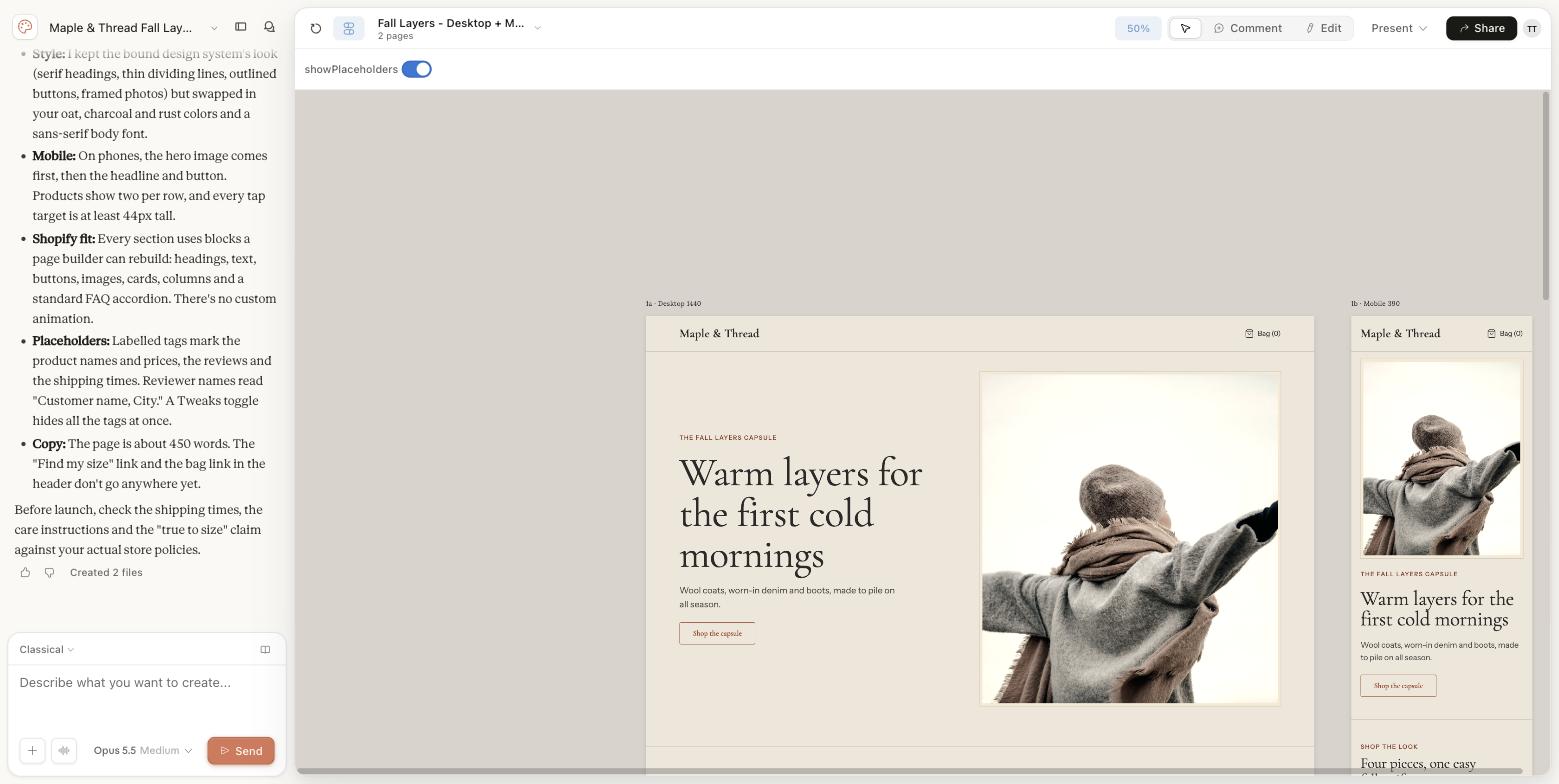This screenshot has height=784, width=1559.
Task: Click the '1b · Mobile 390' frame label
Action: 1375,304
